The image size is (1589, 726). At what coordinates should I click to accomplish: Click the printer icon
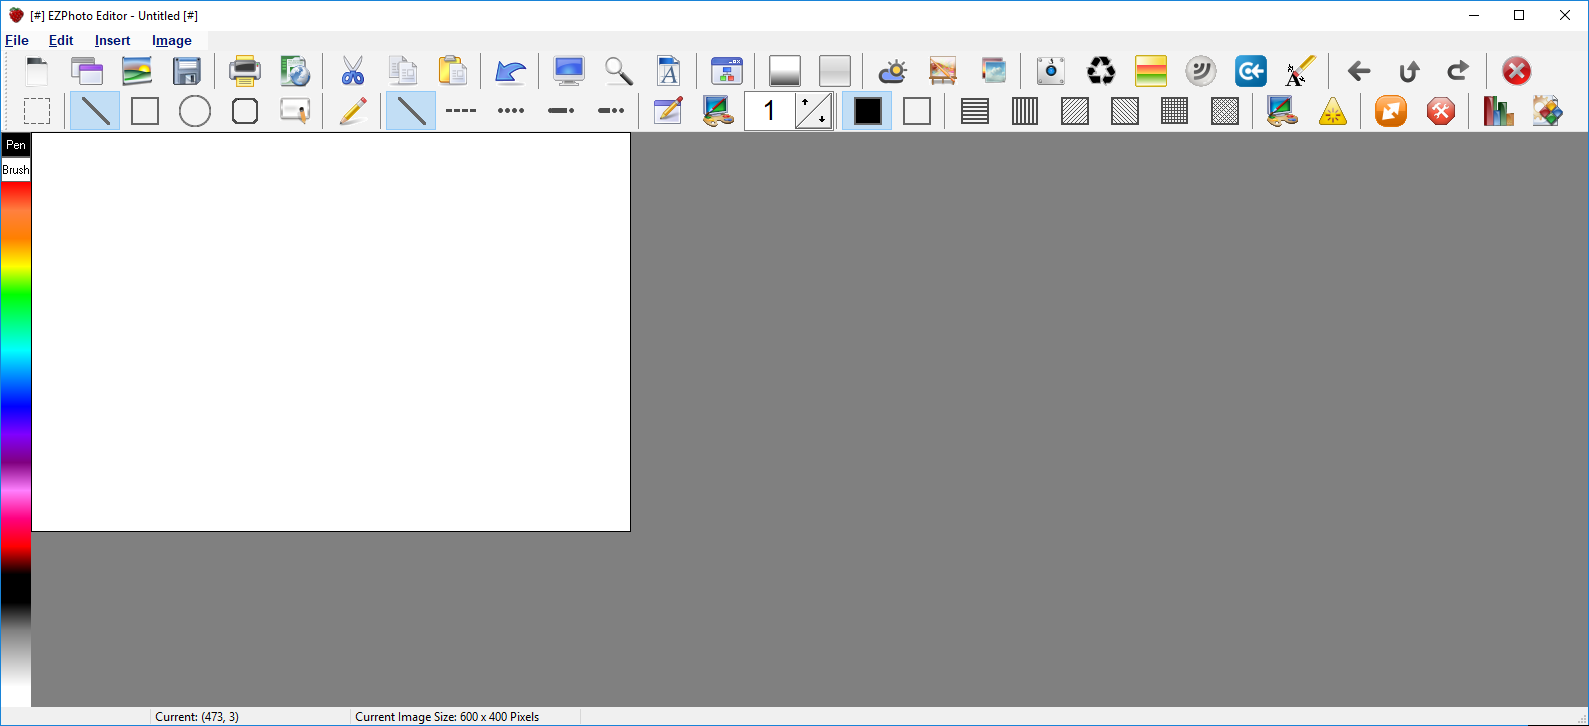point(244,71)
